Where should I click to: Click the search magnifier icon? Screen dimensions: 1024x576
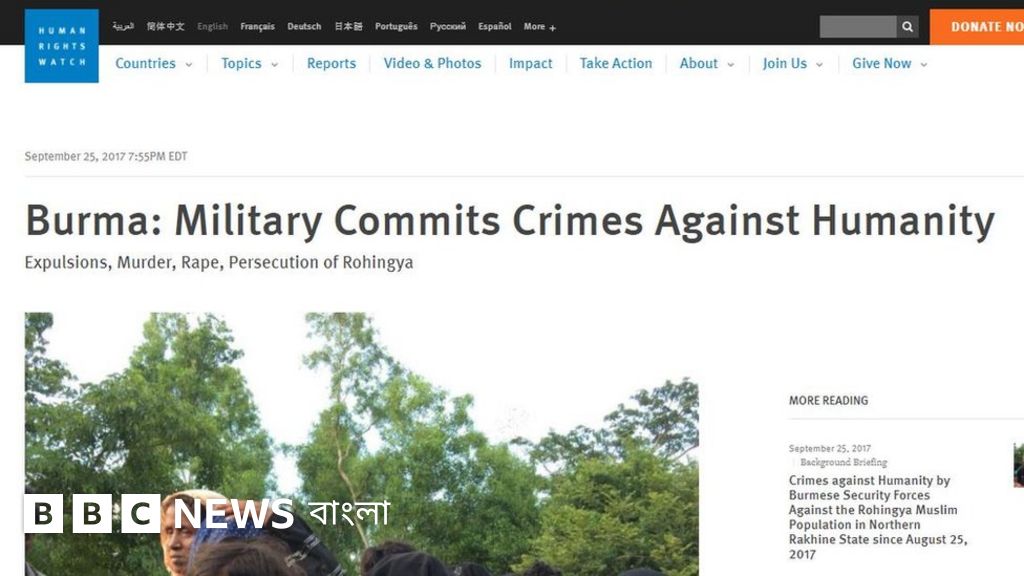click(907, 27)
